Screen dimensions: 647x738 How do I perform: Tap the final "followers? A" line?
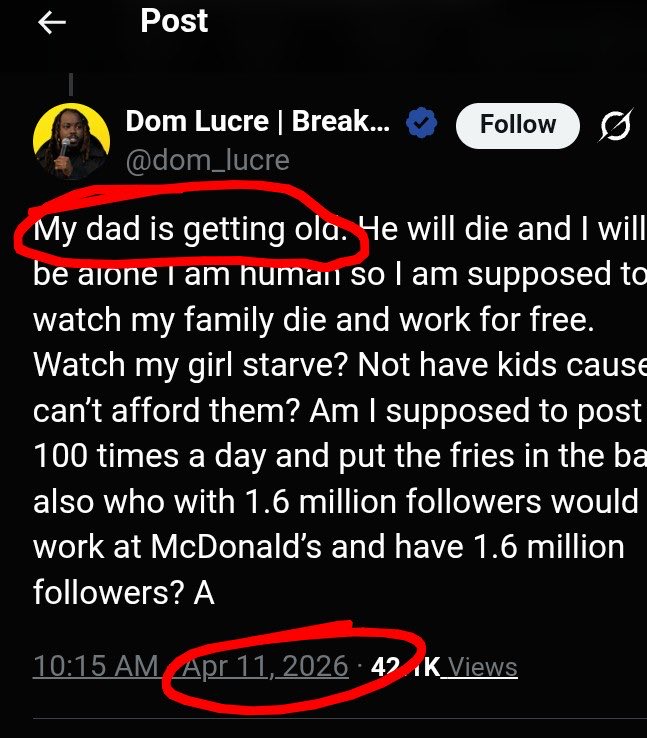point(124,592)
